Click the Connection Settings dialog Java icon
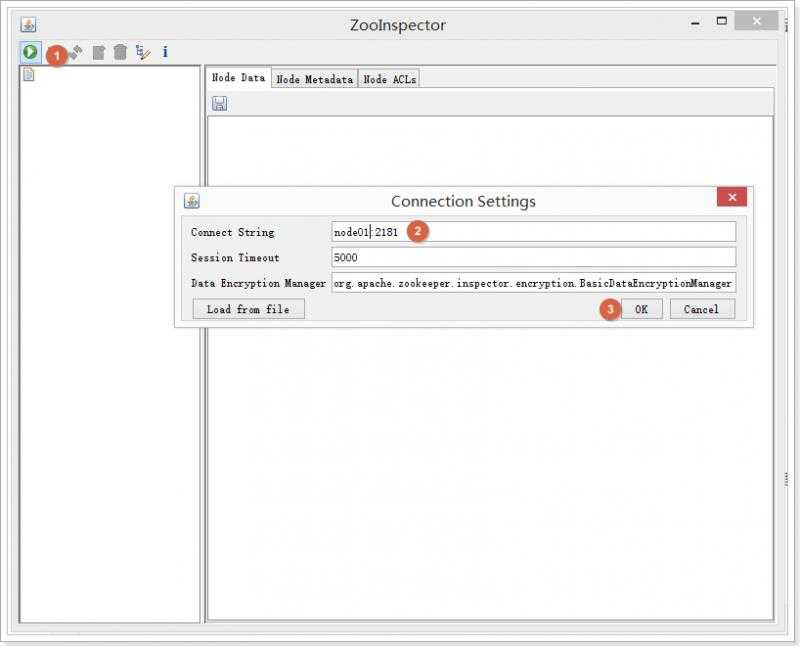Screen dimensions: 800x646 (x=192, y=201)
